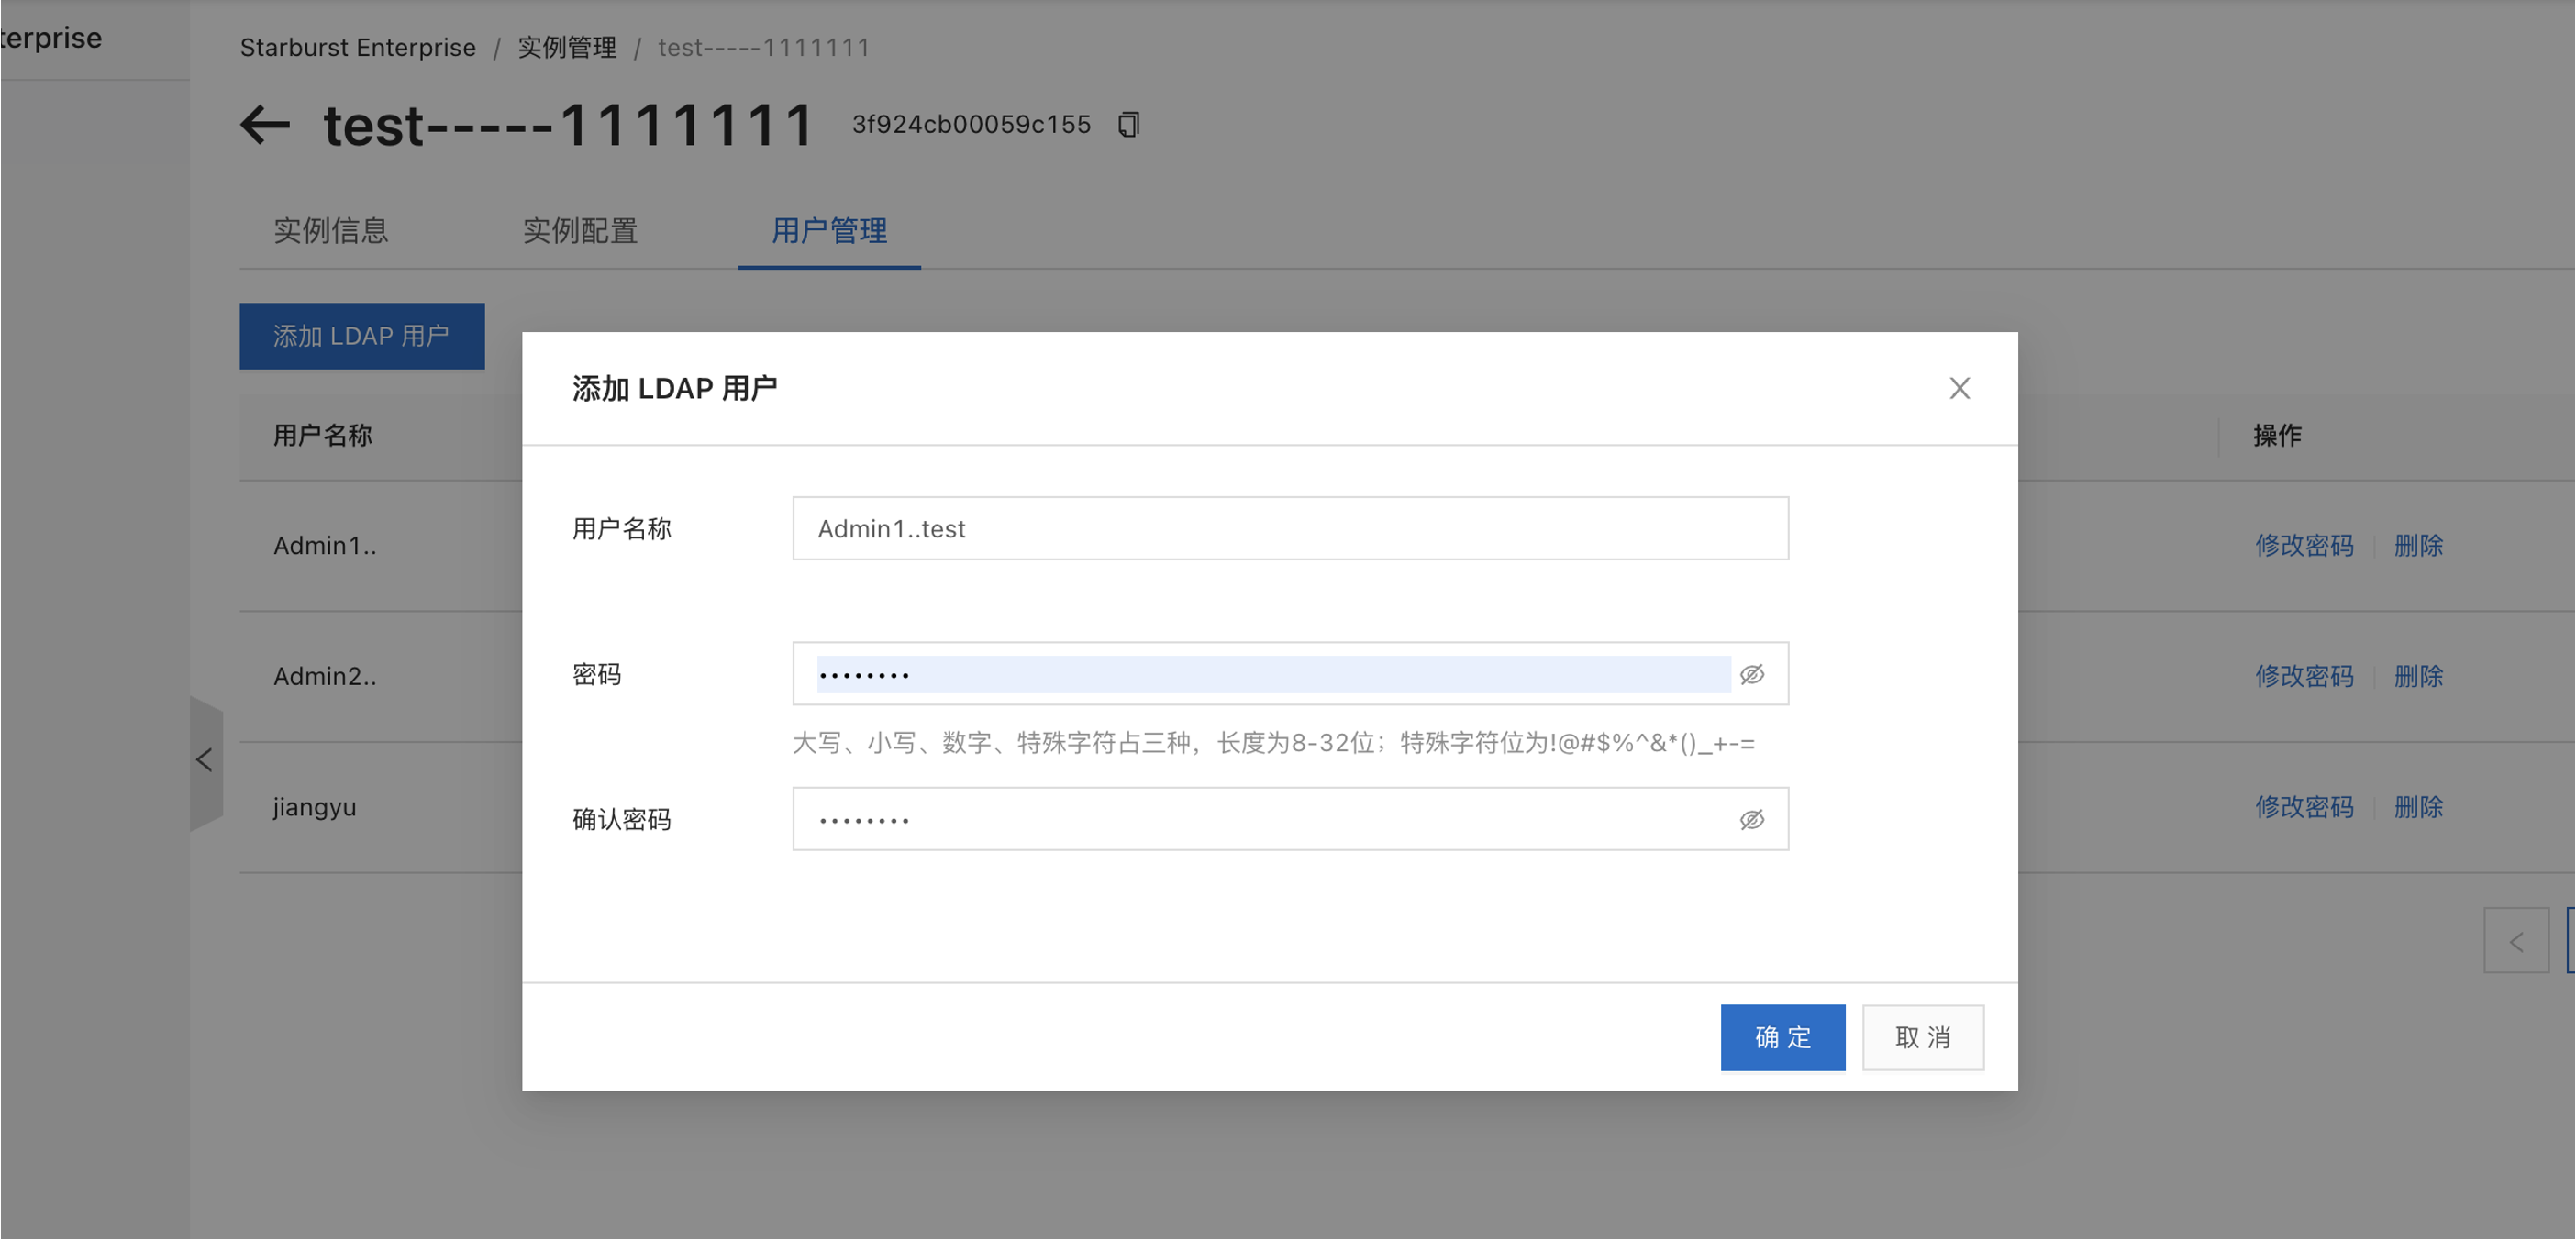Confirm with the 确定 button
The width and height of the screenshot is (2576, 1240).
click(1782, 1038)
